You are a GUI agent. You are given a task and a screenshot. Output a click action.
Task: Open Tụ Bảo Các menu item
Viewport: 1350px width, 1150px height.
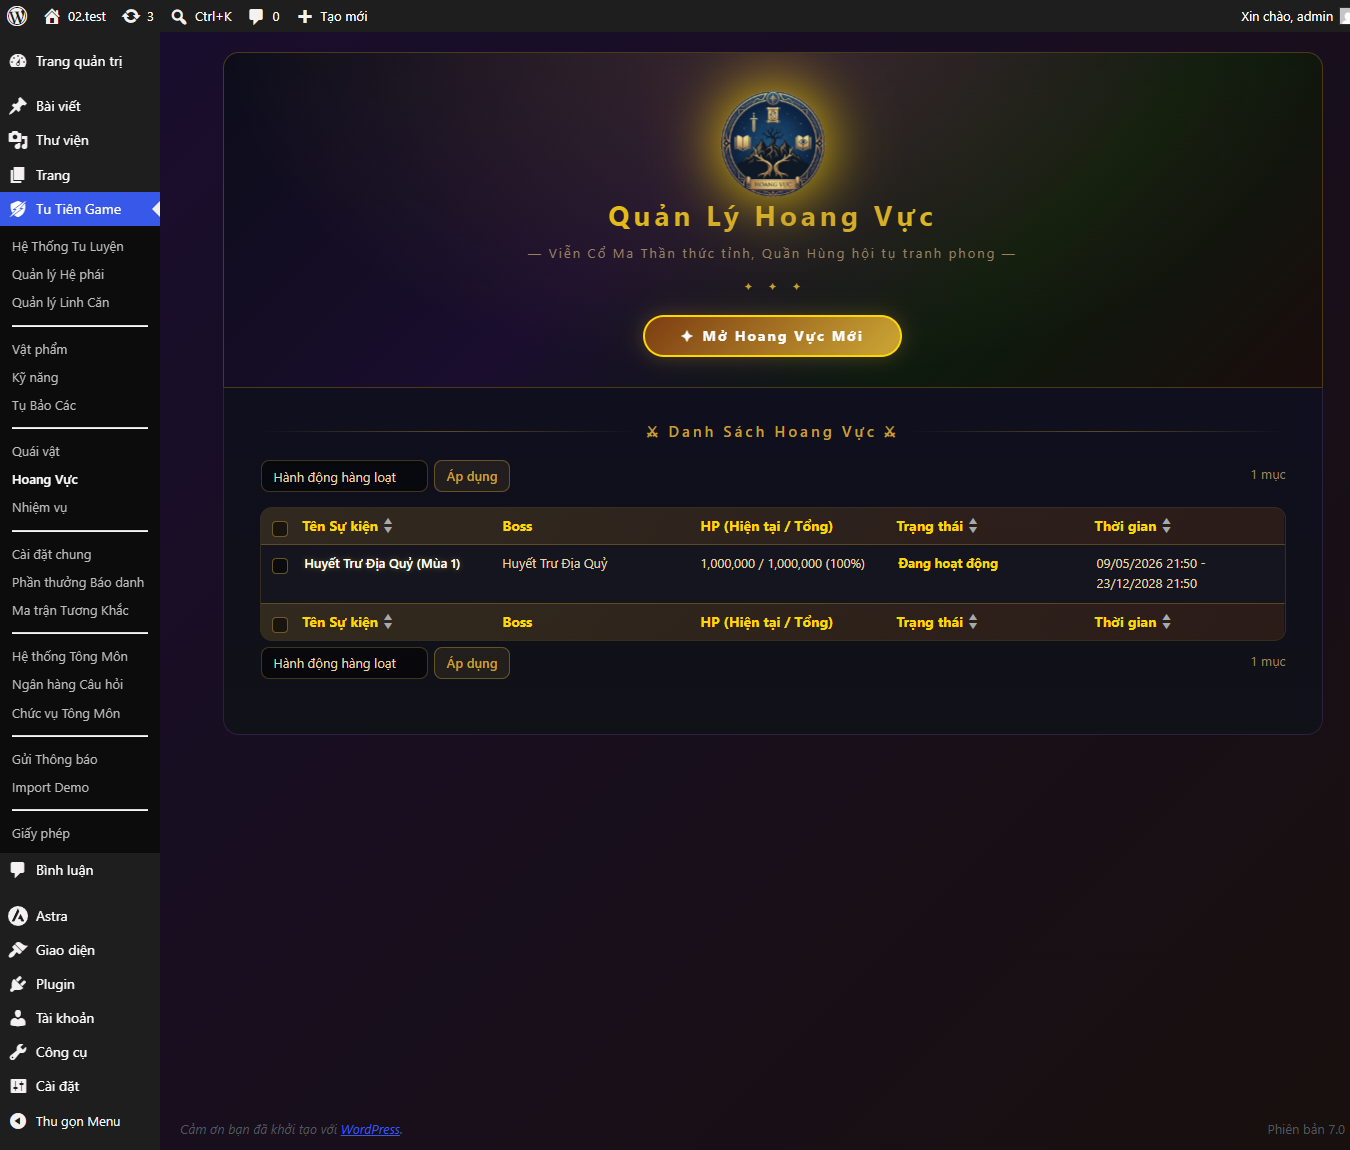pyautogui.click(x=44, y=405)
